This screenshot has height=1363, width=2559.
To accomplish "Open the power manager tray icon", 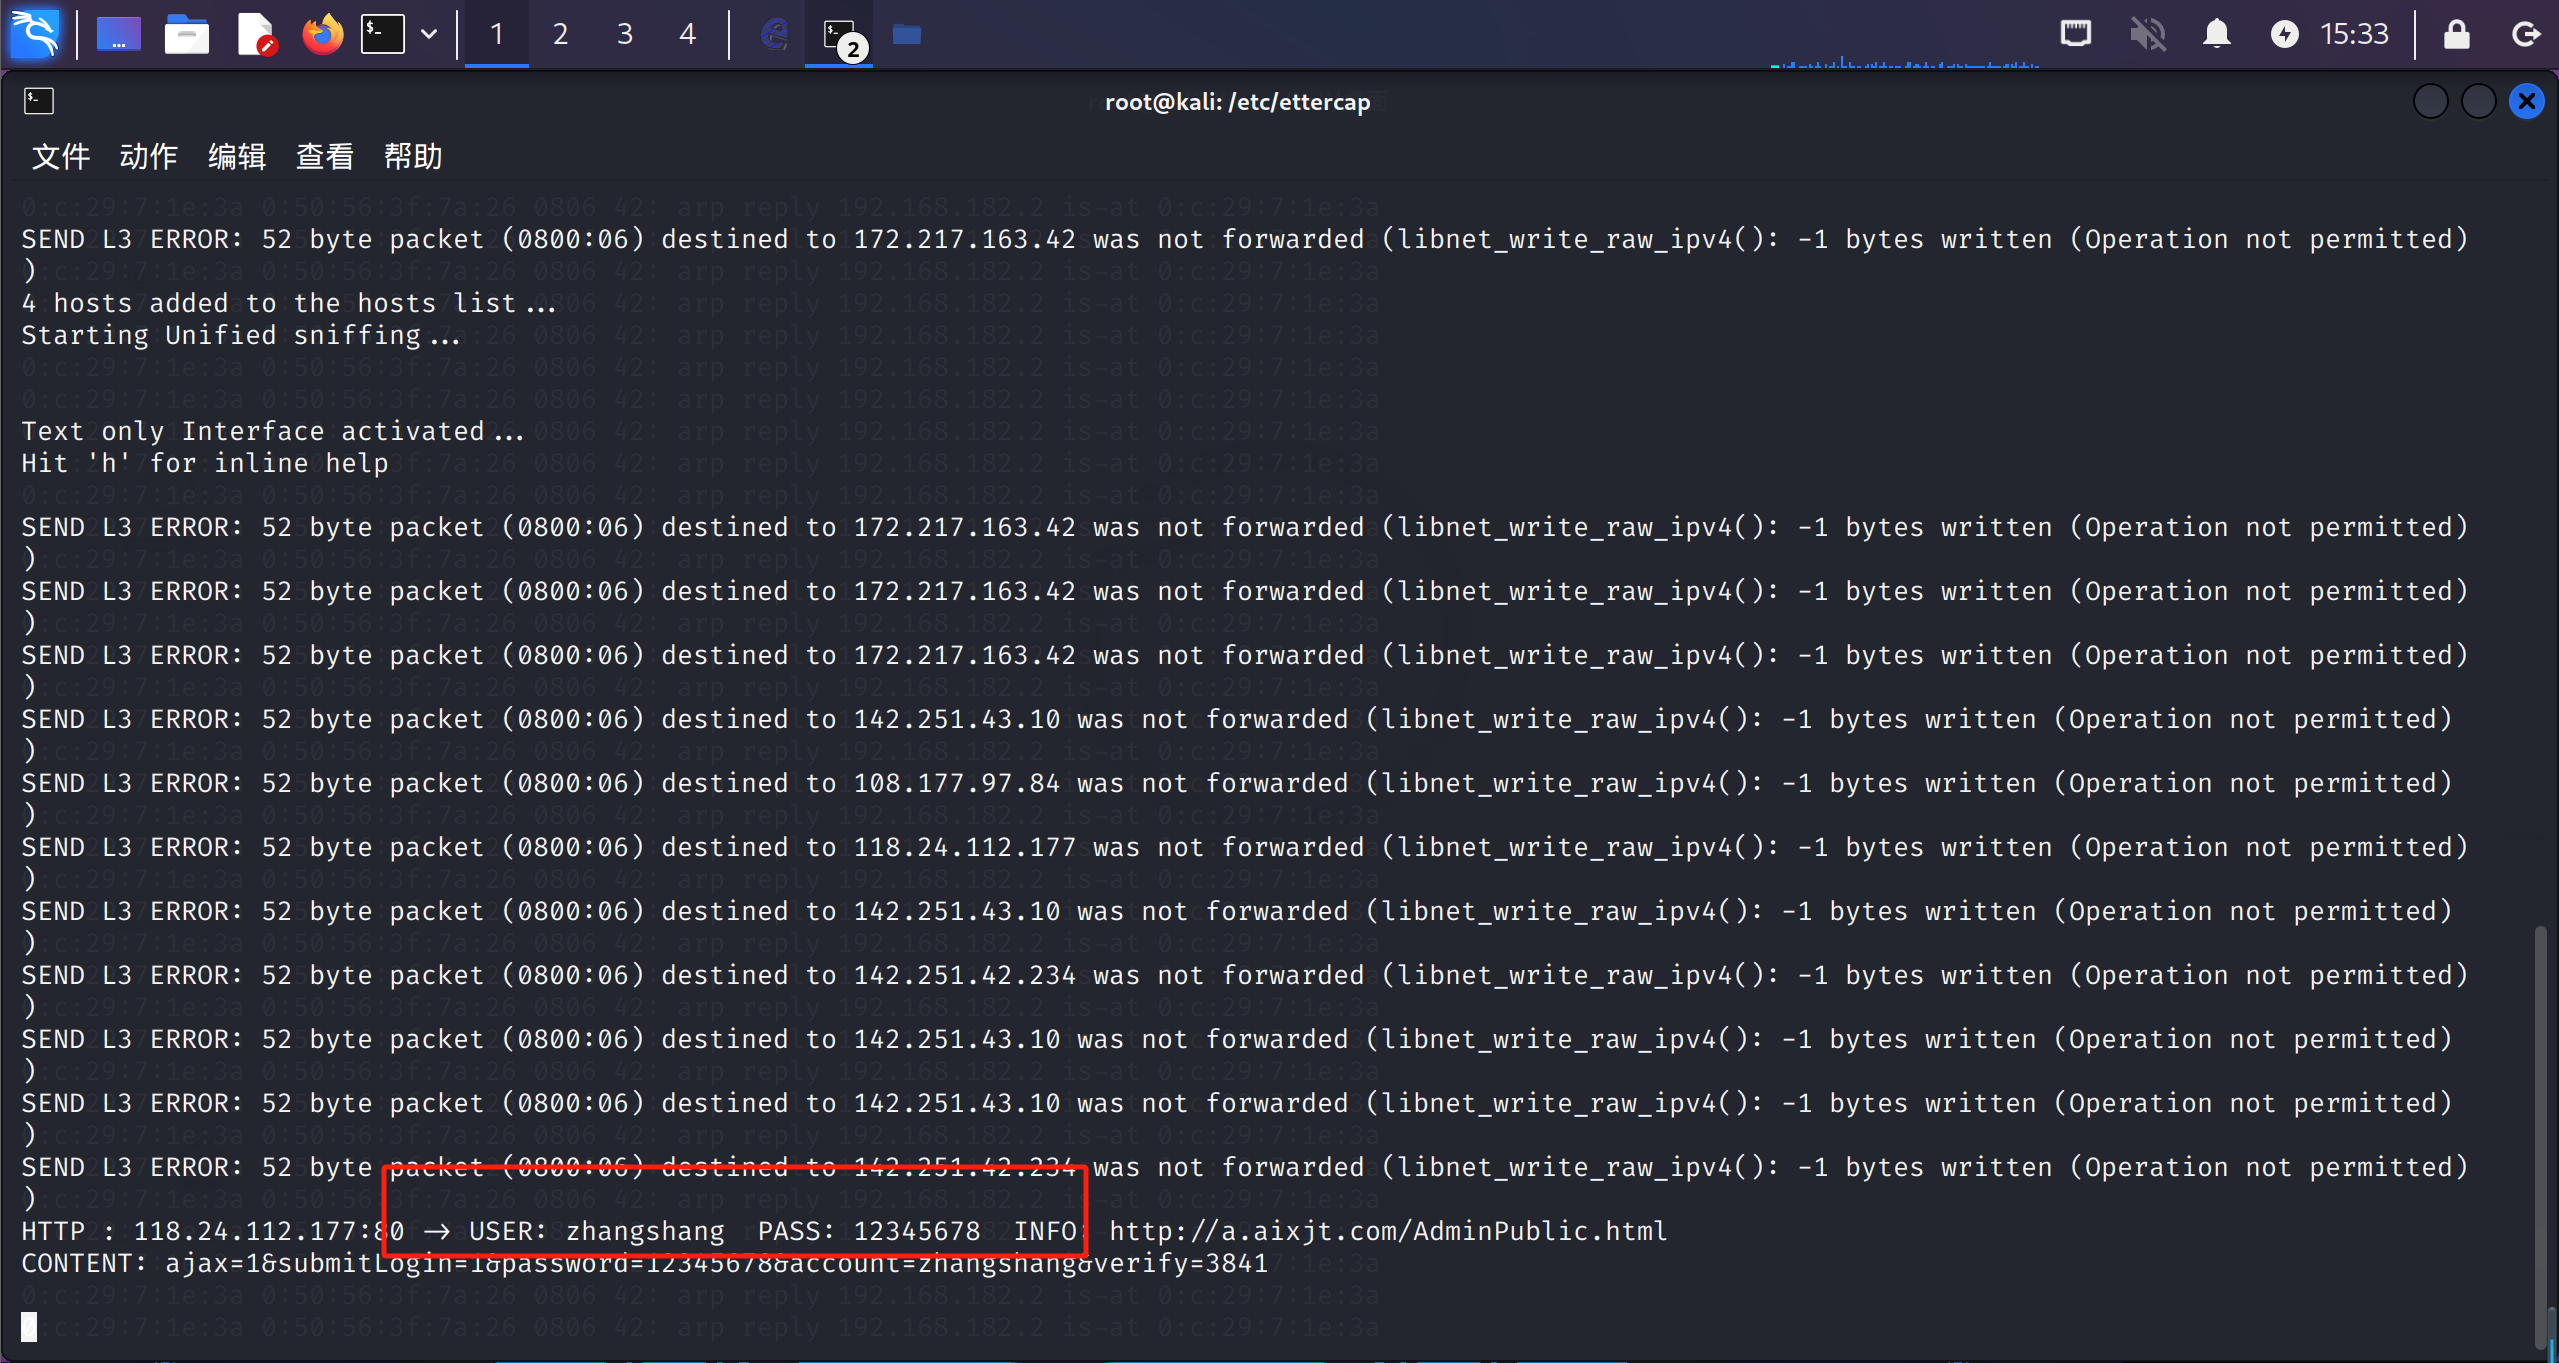I will (x=2284, y=34).
